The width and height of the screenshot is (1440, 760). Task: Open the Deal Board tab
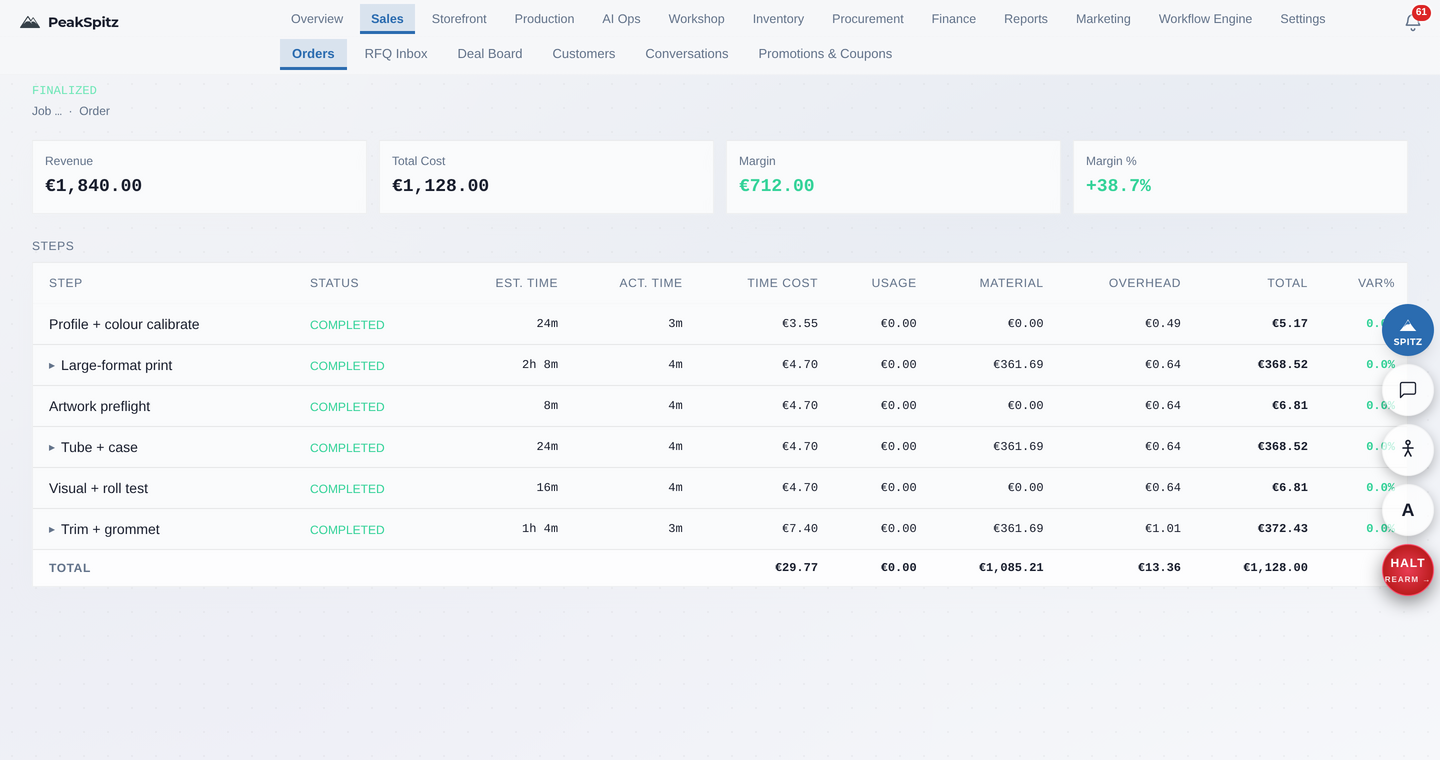pyautogui.click(x=490, y=54)
